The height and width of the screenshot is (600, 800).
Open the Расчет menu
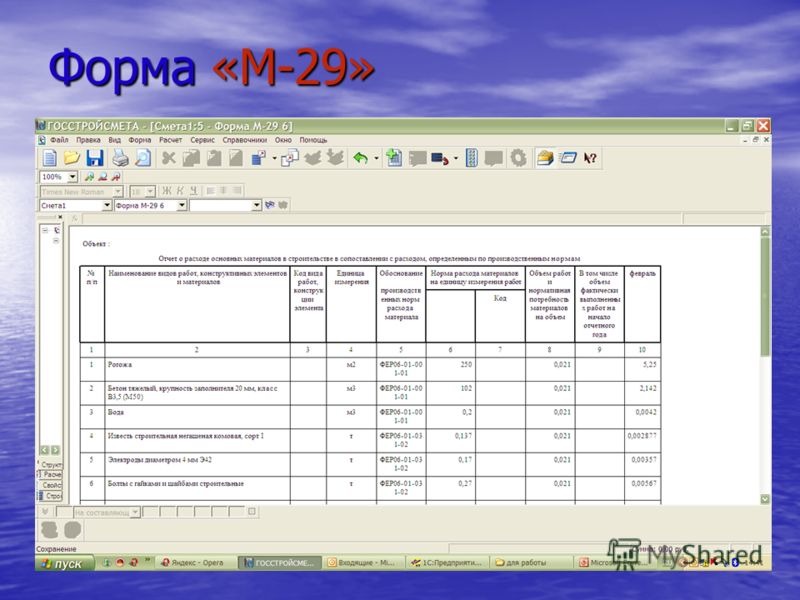[170, 140]
